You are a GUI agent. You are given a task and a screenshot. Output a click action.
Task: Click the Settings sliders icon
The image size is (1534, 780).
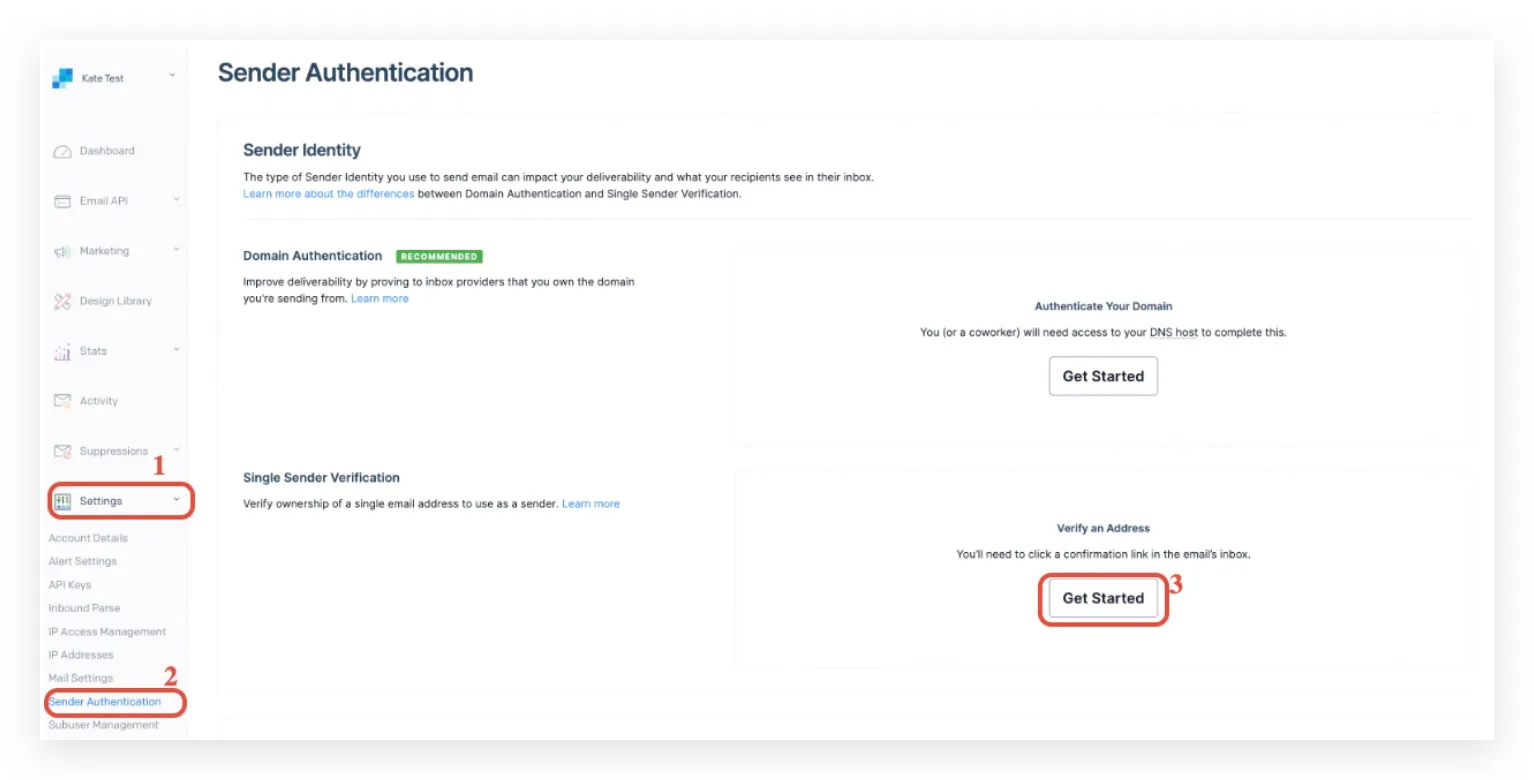click(x=62, y=501)
